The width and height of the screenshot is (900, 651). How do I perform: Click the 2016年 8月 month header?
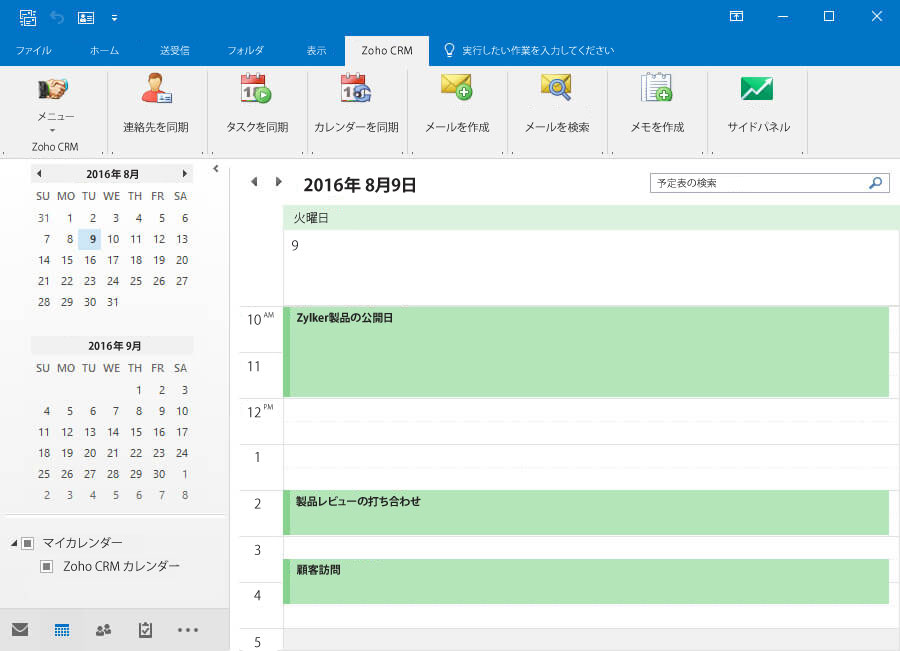(112, 174)
